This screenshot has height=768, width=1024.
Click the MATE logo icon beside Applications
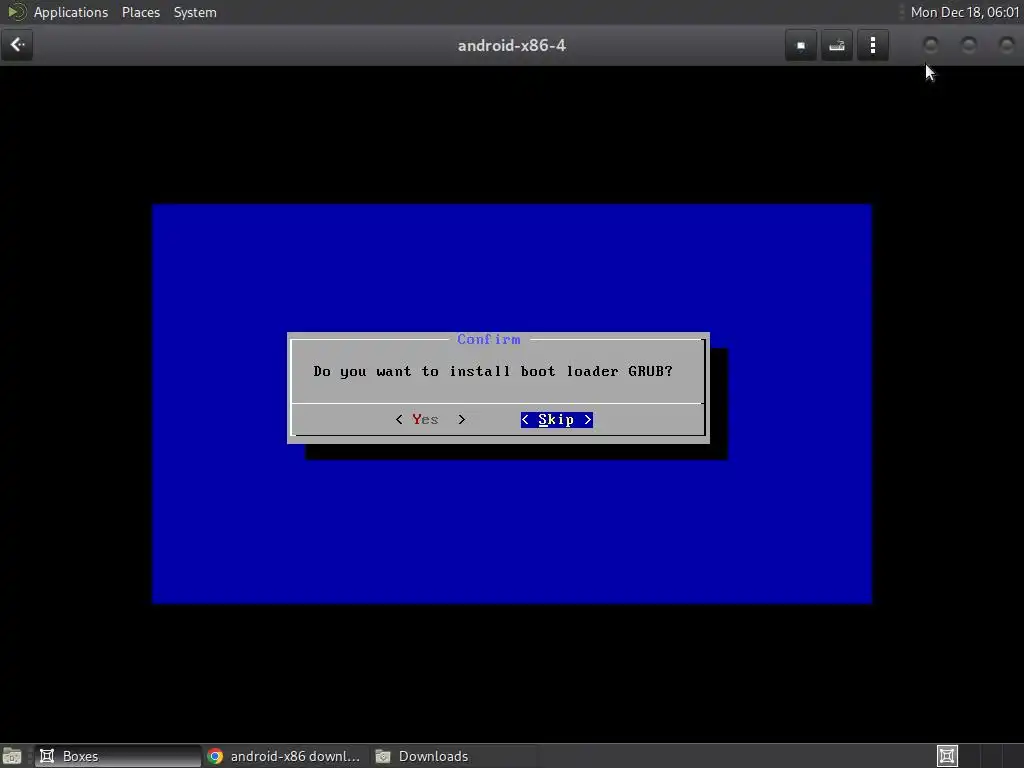click(x=17, y=12)
